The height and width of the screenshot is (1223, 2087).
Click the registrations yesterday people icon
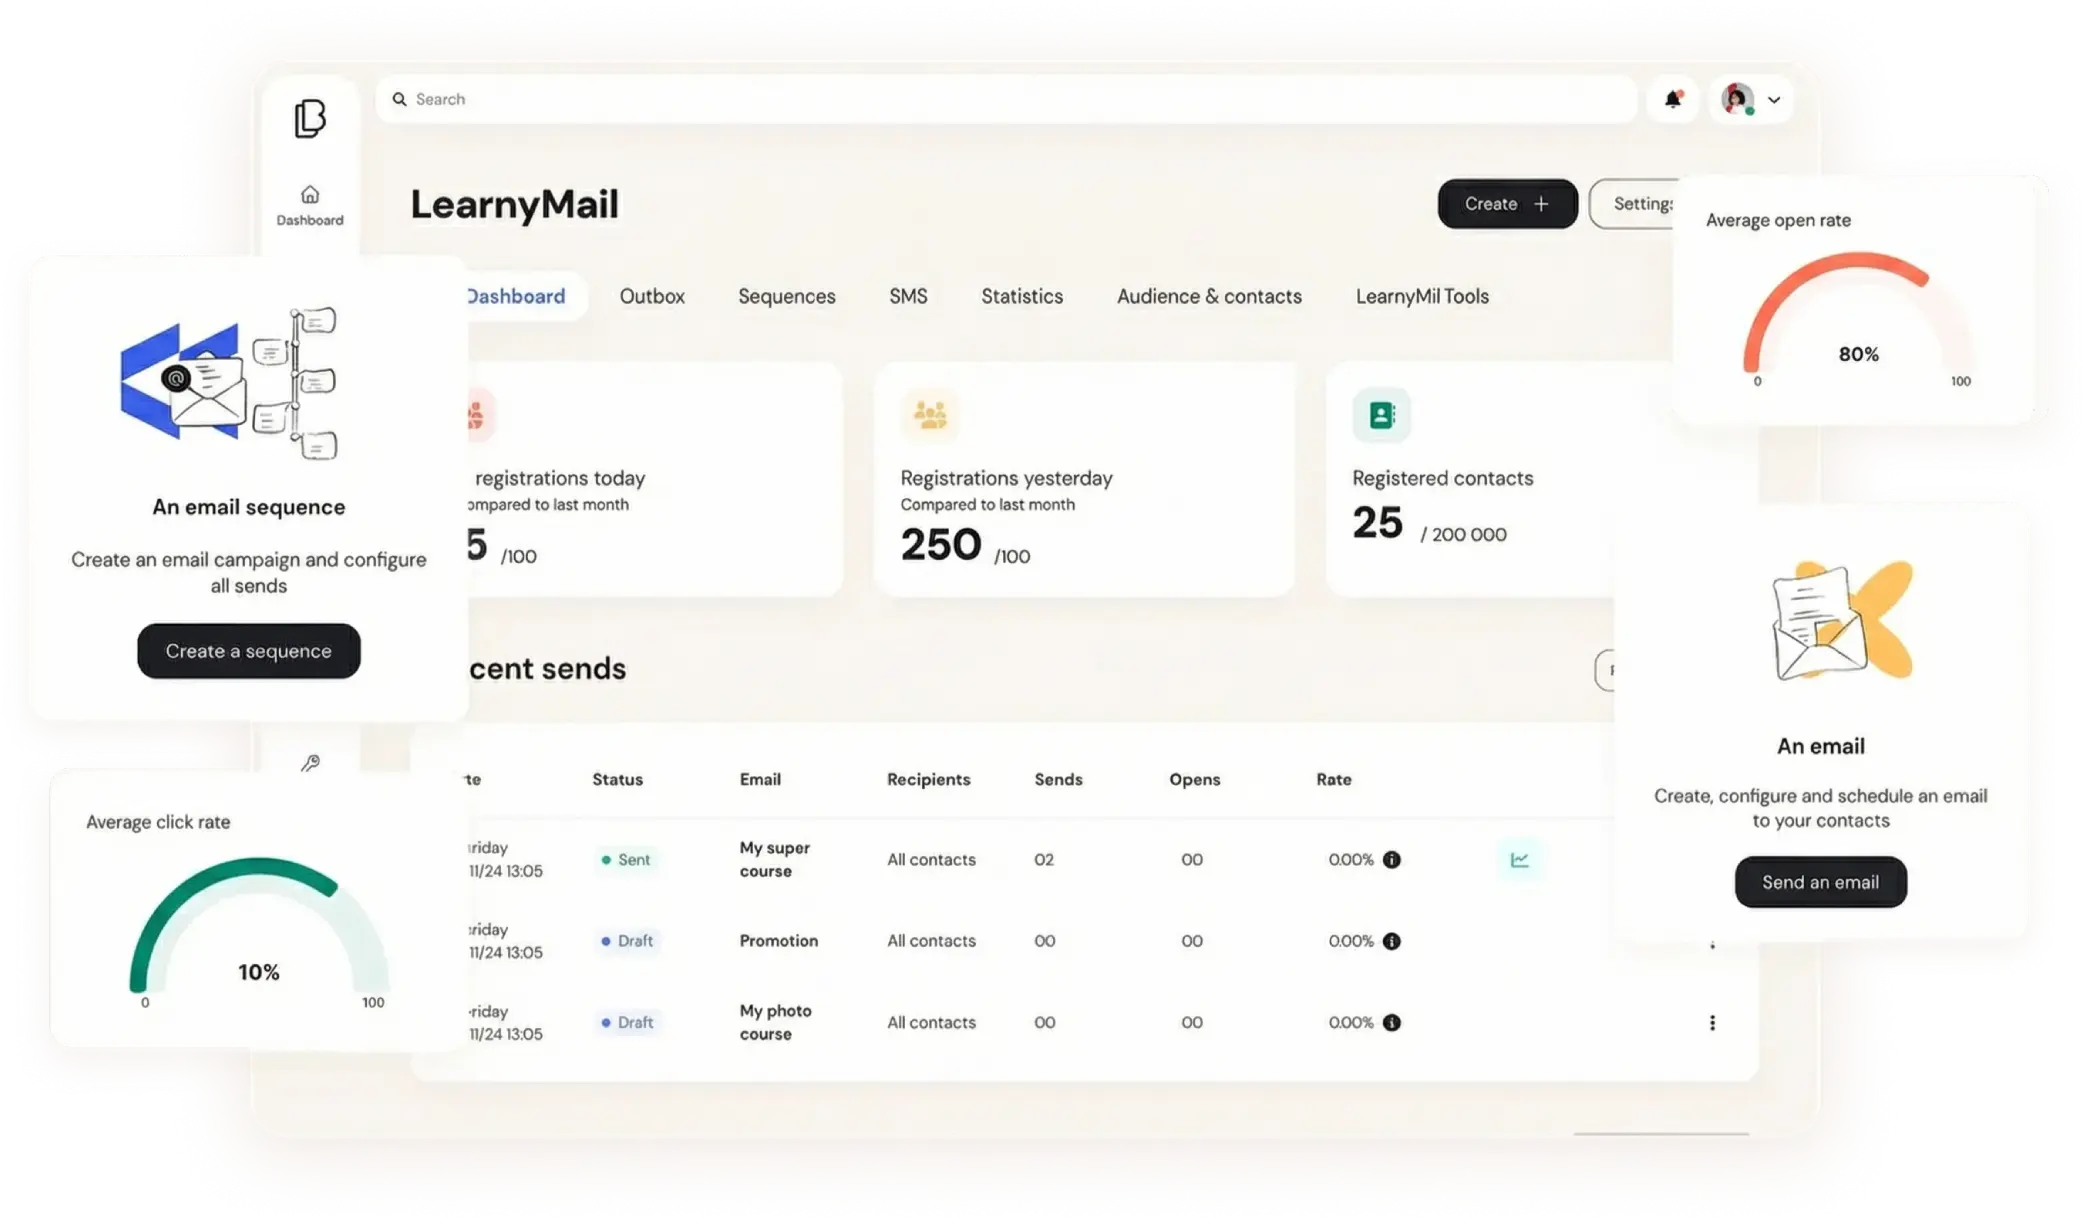pyautogui.click(x=928, y=415)
